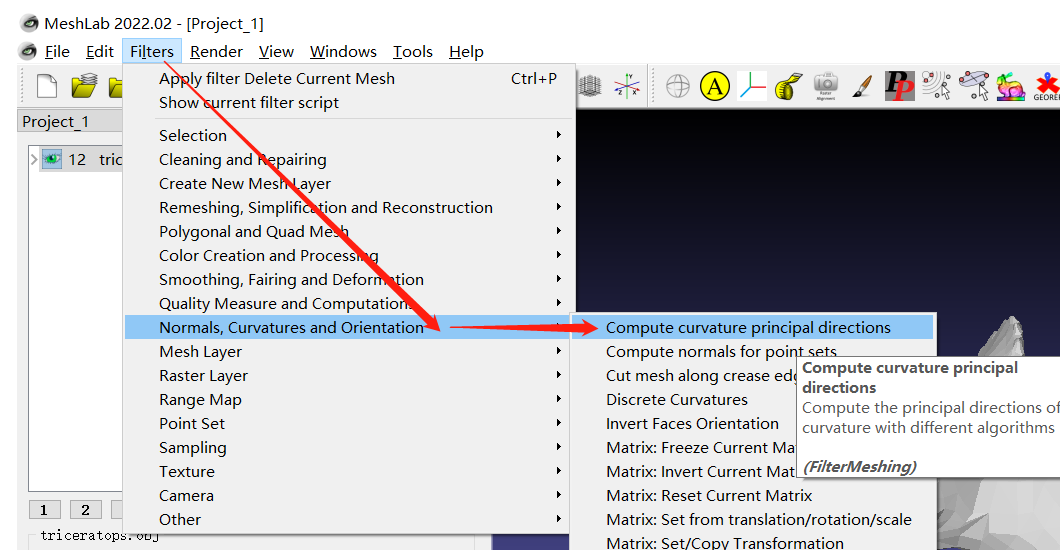The width and height of the screenshot is (1060, 550).
Task: Expand the triceratops layer tree arrow
Action: [34, 159]
